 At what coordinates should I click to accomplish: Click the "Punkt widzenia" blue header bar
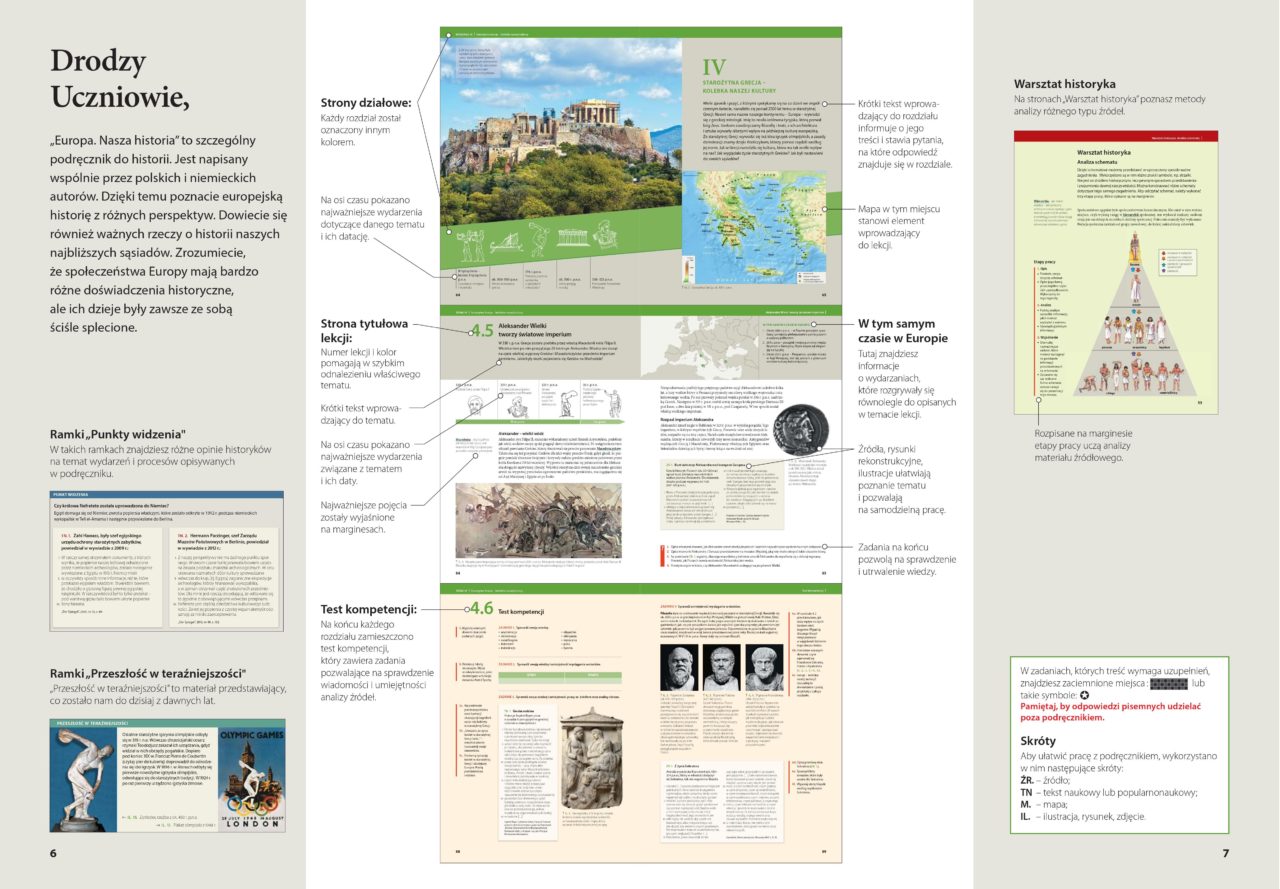167,495
